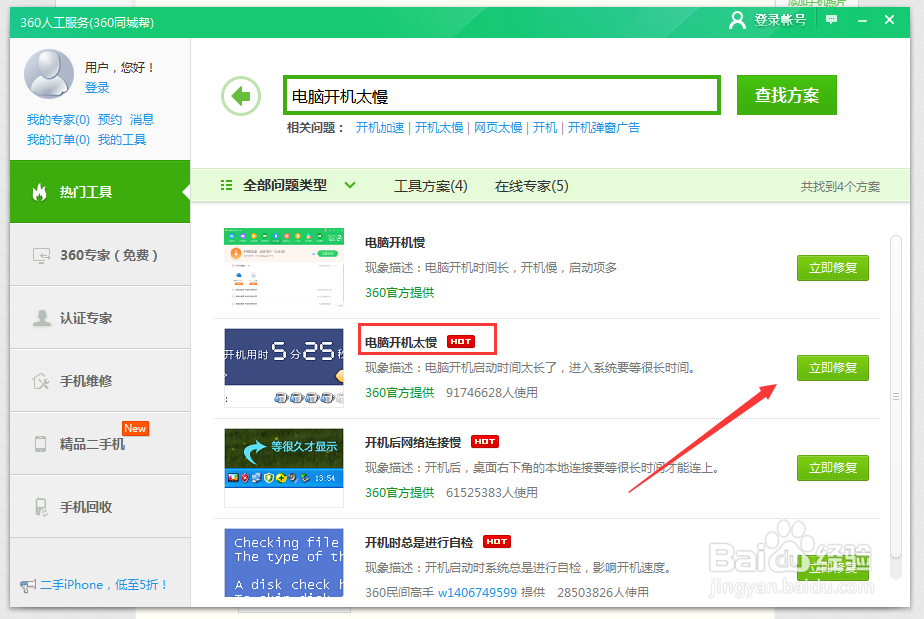Switch to 在线专家(5) tab
The image size is (924, 619).
tap(532, 186)
